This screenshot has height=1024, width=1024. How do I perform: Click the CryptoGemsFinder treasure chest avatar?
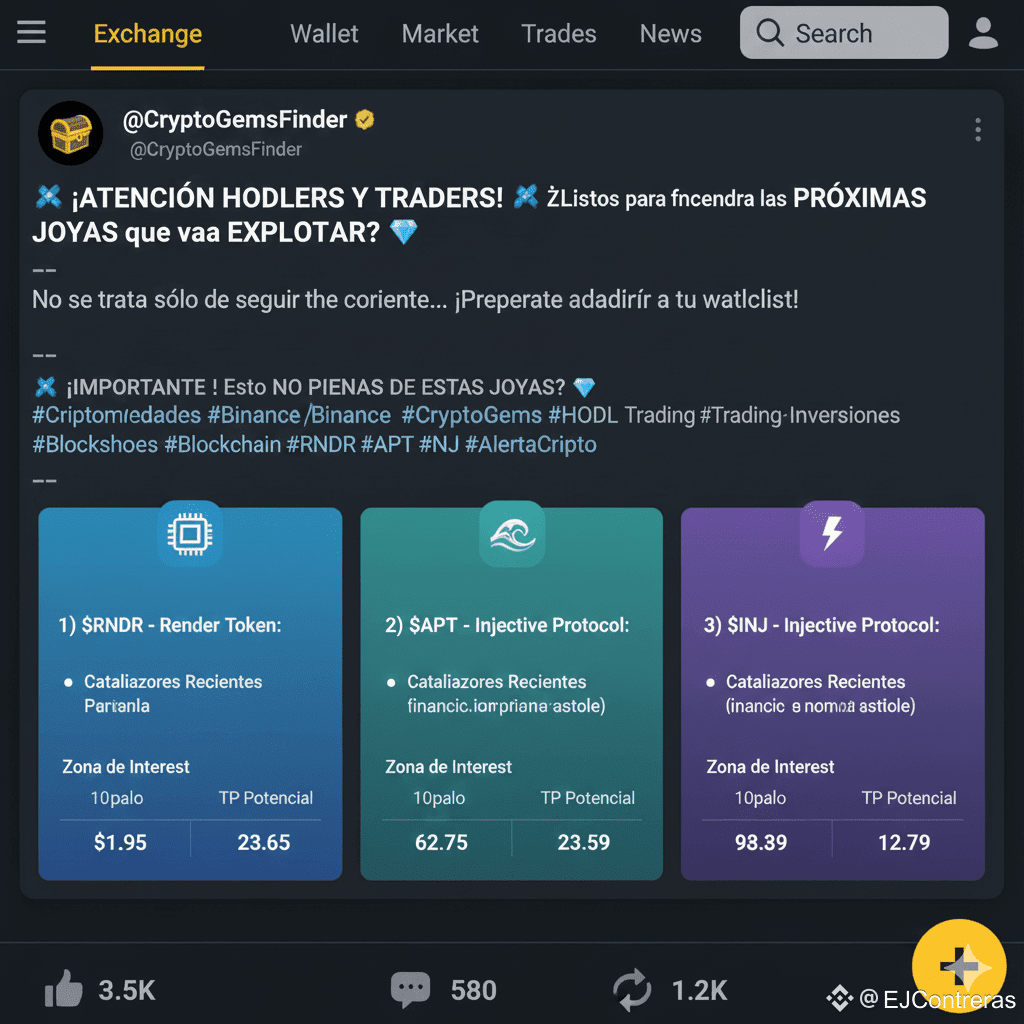pos(71,133)
